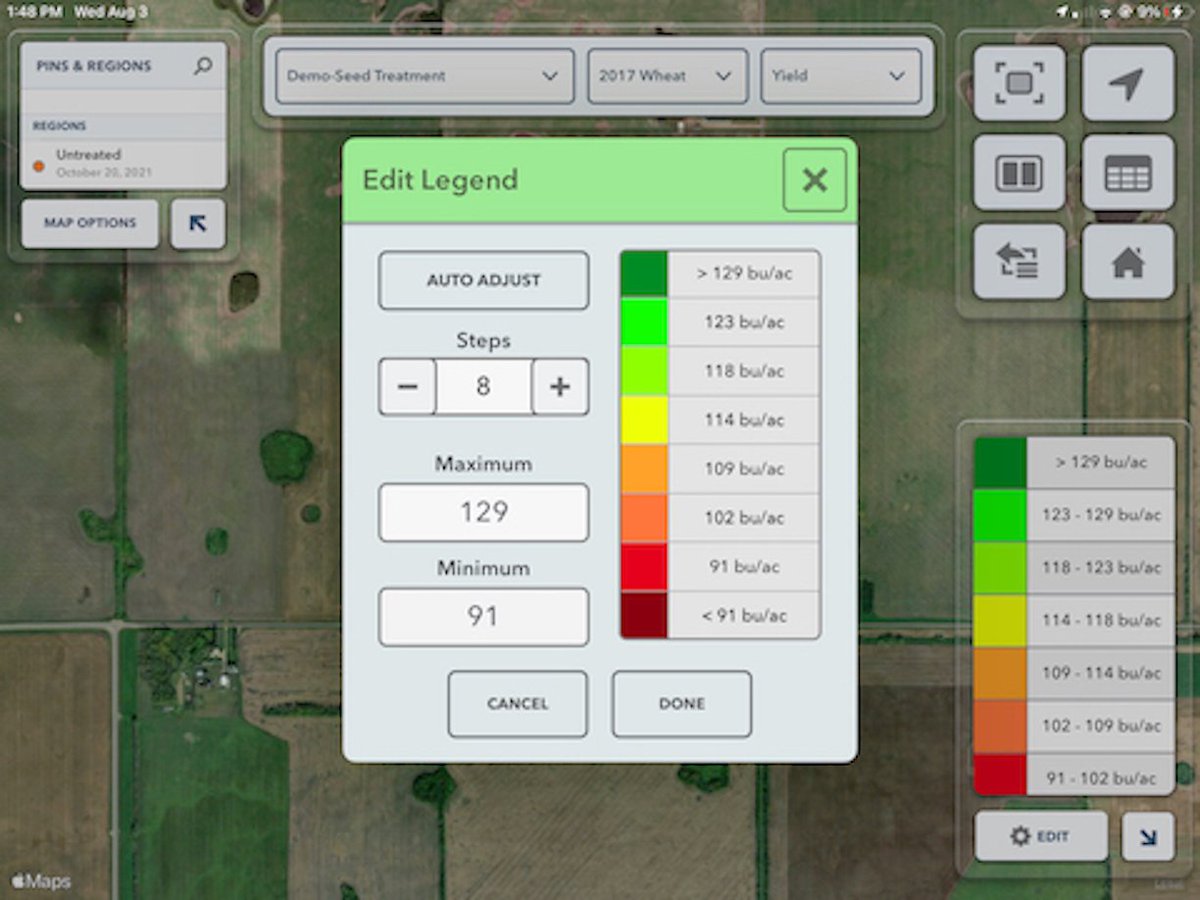Collapse the map legend panel arrow

1148,837
